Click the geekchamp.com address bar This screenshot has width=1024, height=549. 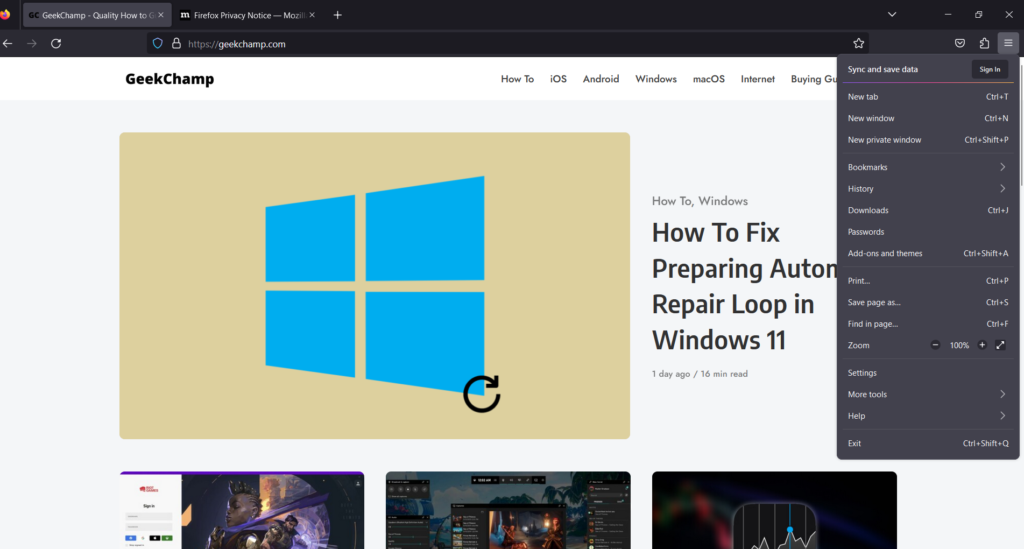coord(500,43)
